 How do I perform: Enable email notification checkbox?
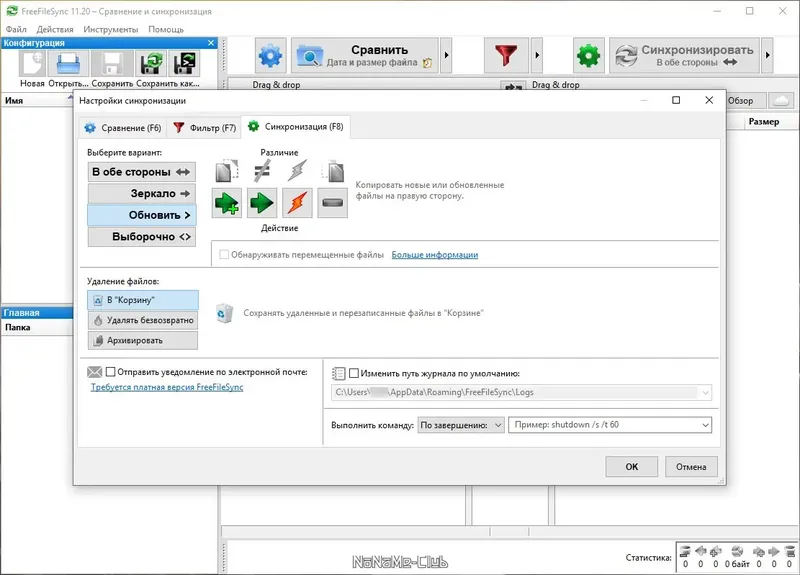[x=110, y=372]
